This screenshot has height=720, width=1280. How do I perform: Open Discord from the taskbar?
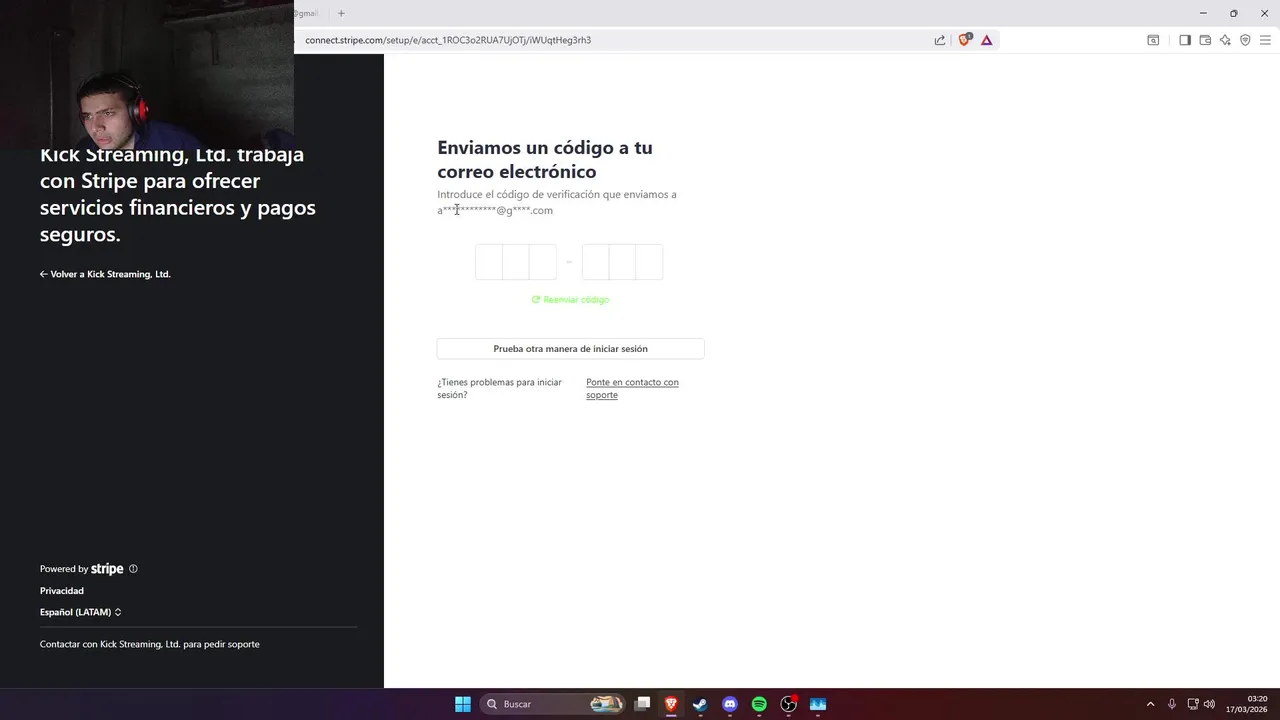point(730,704)
